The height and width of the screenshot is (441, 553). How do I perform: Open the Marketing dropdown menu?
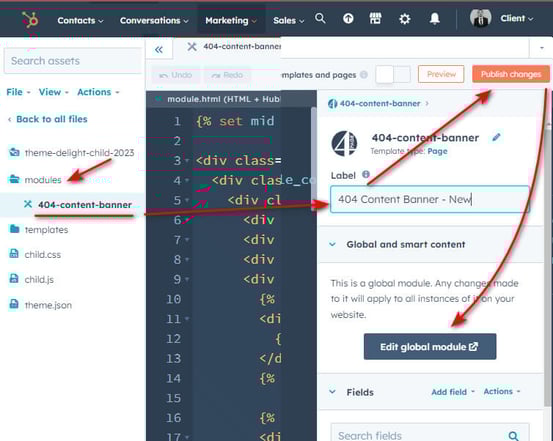point(231,20)
